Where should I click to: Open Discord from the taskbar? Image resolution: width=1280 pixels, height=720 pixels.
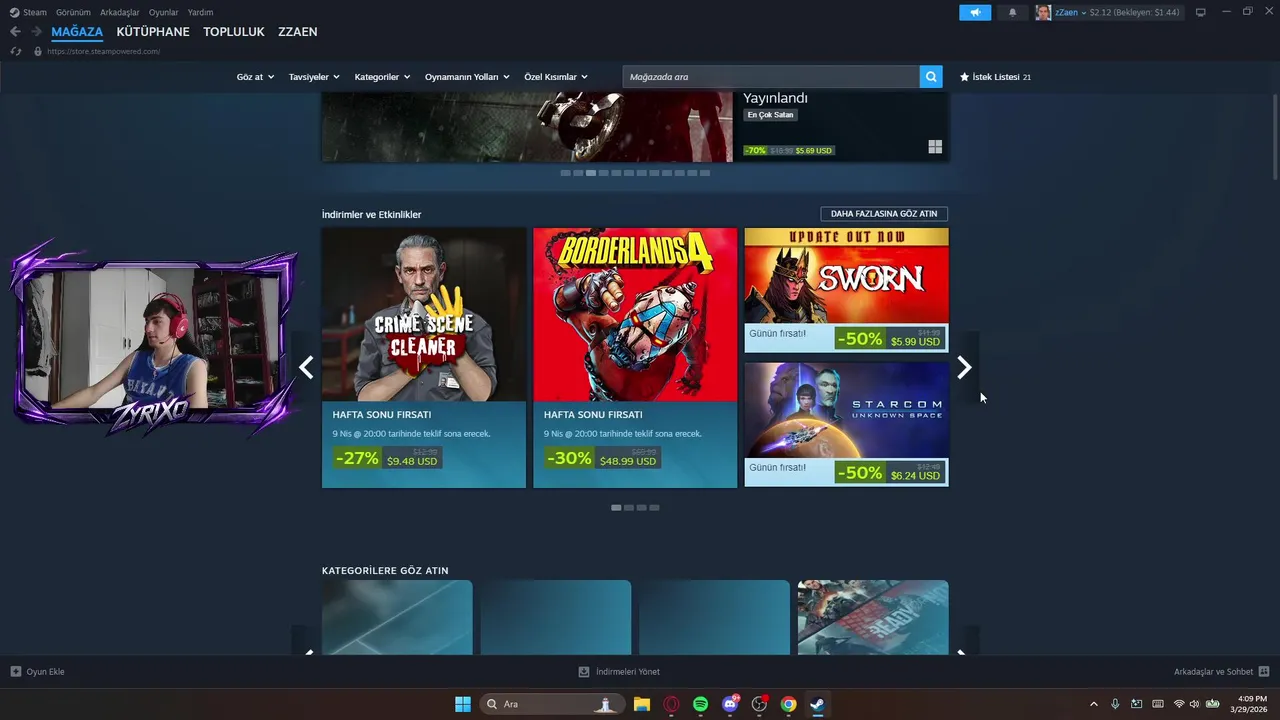(x=730, y=704)
